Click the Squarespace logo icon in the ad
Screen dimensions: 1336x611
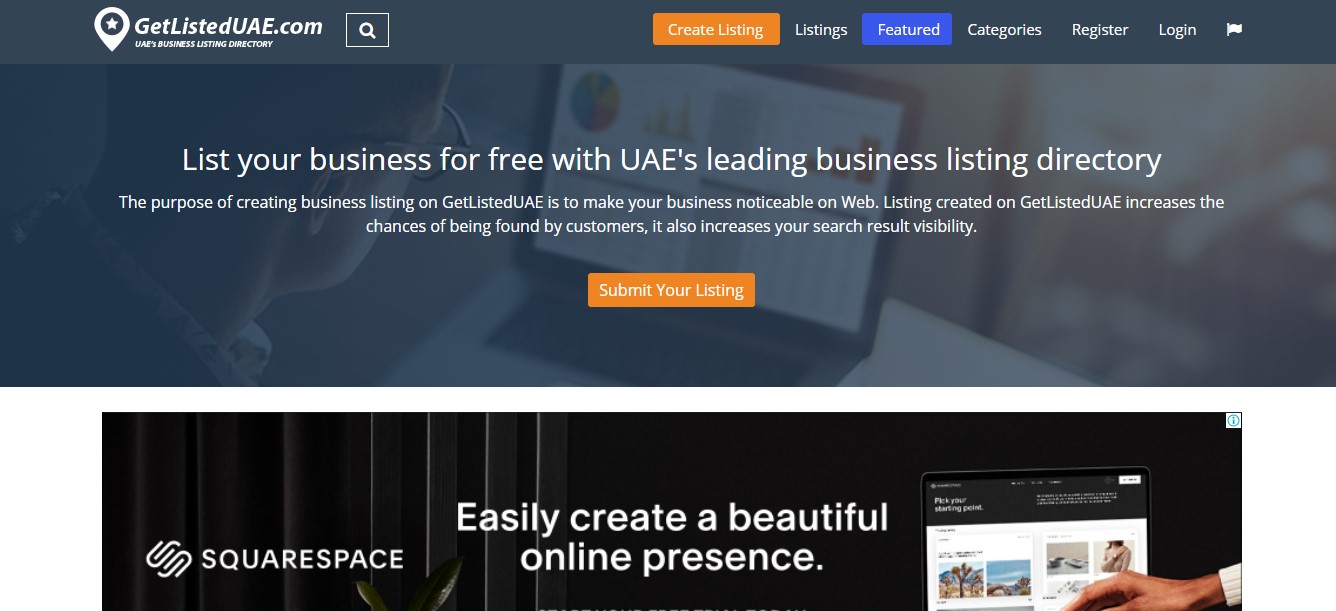tap(169, 558)
